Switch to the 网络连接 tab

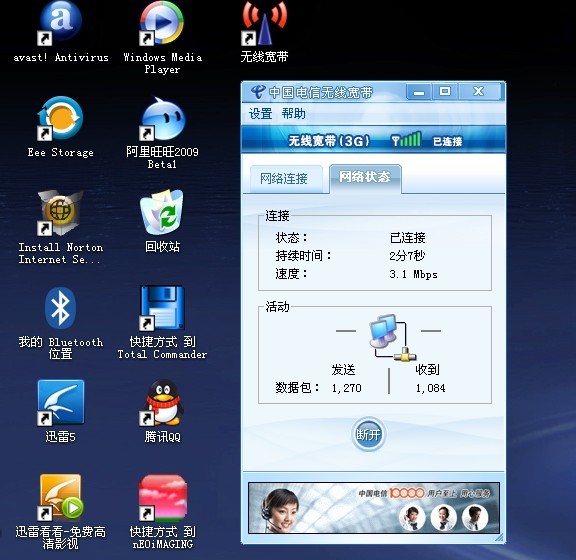click(286, 179)
